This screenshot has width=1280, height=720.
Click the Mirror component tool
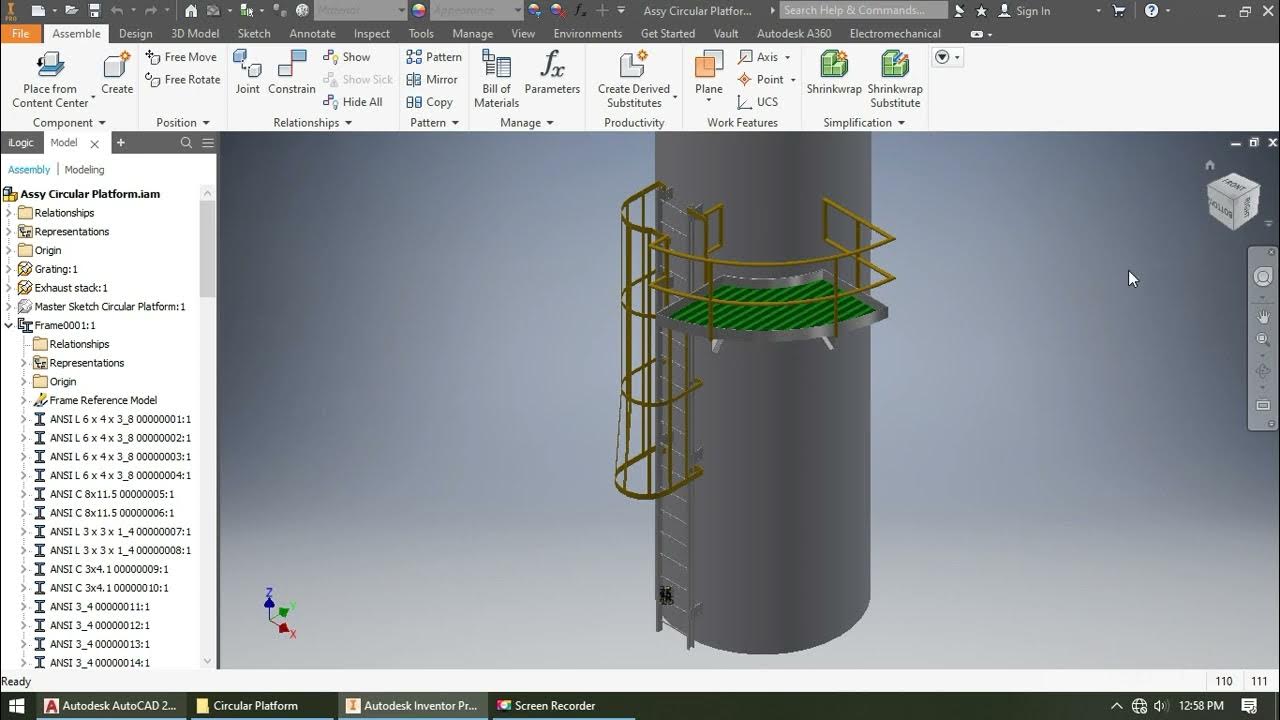coord(432,79)
